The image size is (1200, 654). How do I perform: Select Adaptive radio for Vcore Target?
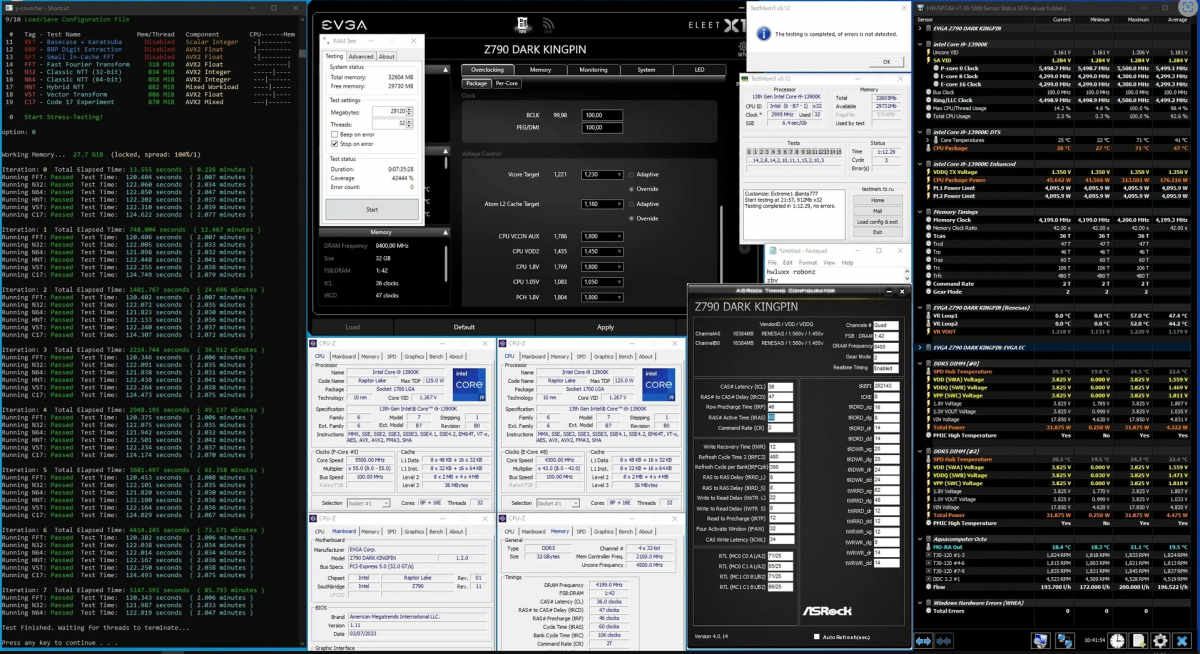point(632,174)
